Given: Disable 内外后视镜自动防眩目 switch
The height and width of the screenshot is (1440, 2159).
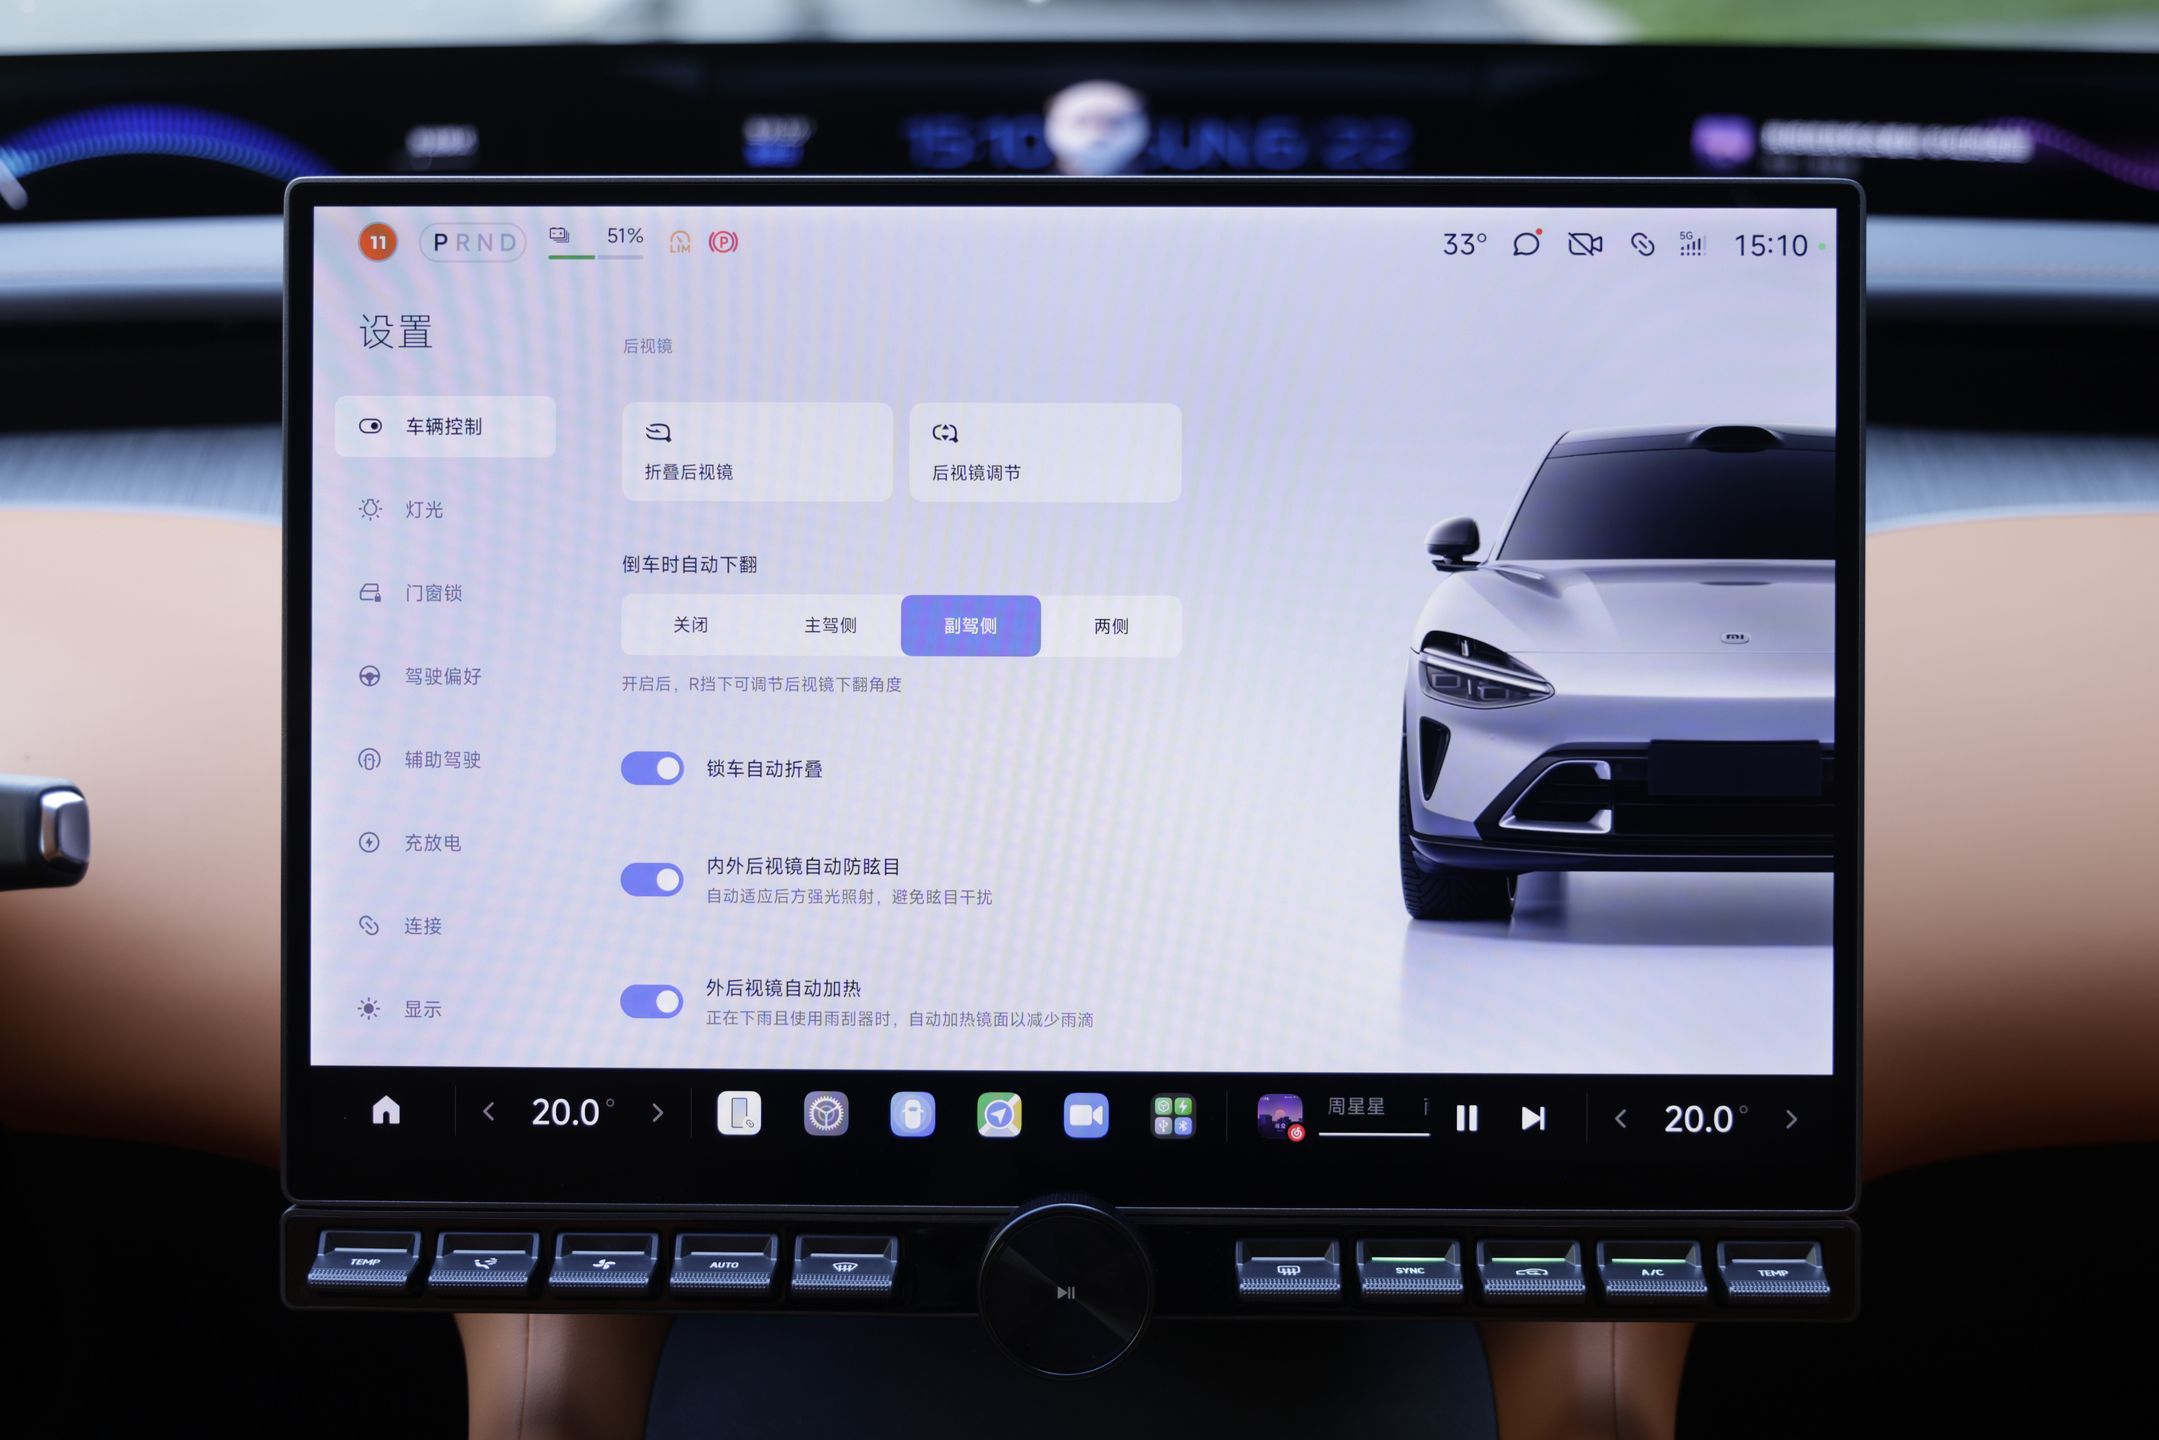Looking at the screenshot, I should [x=652, y=880].
